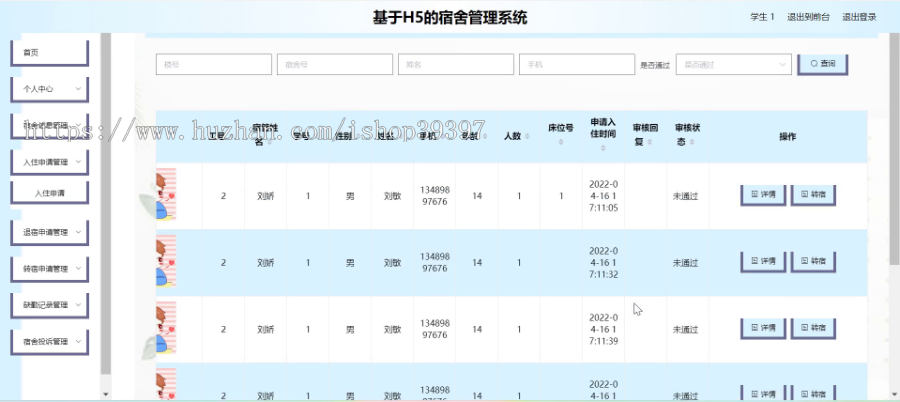Click the 操作 column header

pyautogui.click(x=788, y=137)
